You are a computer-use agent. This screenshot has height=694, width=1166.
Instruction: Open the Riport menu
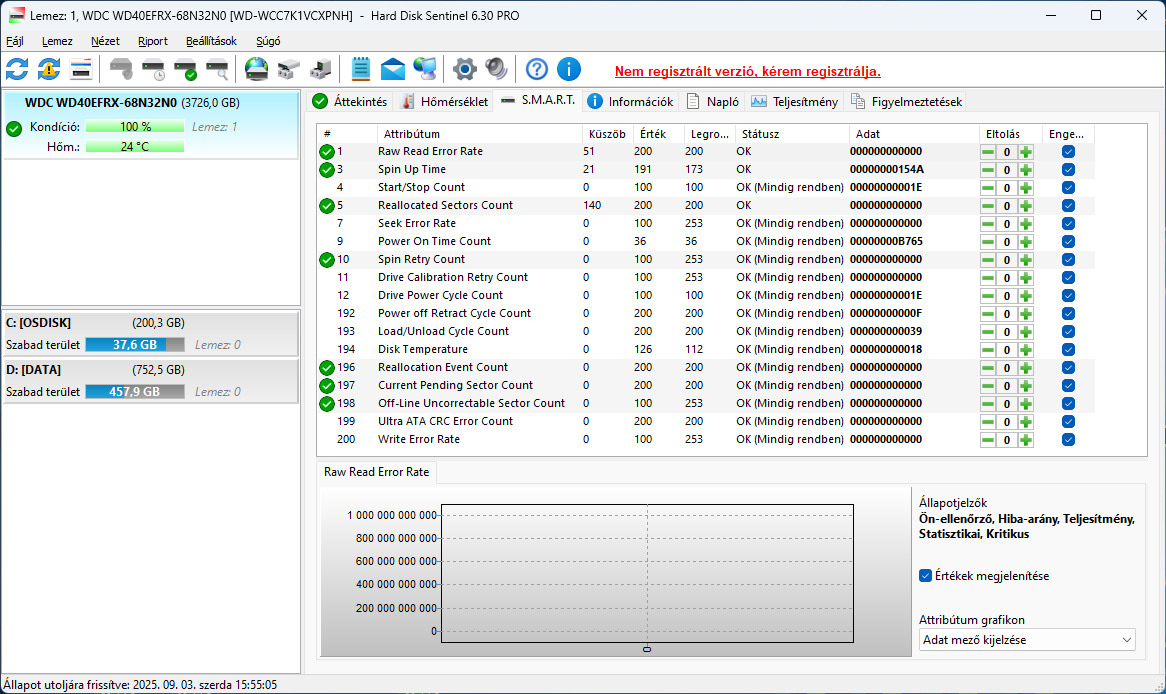coord(152,41)
